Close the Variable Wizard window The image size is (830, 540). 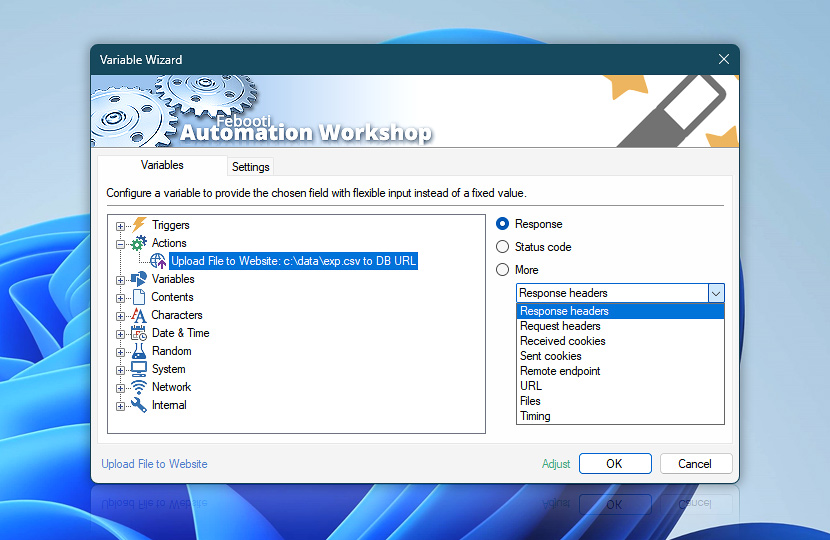click(724, 59)
